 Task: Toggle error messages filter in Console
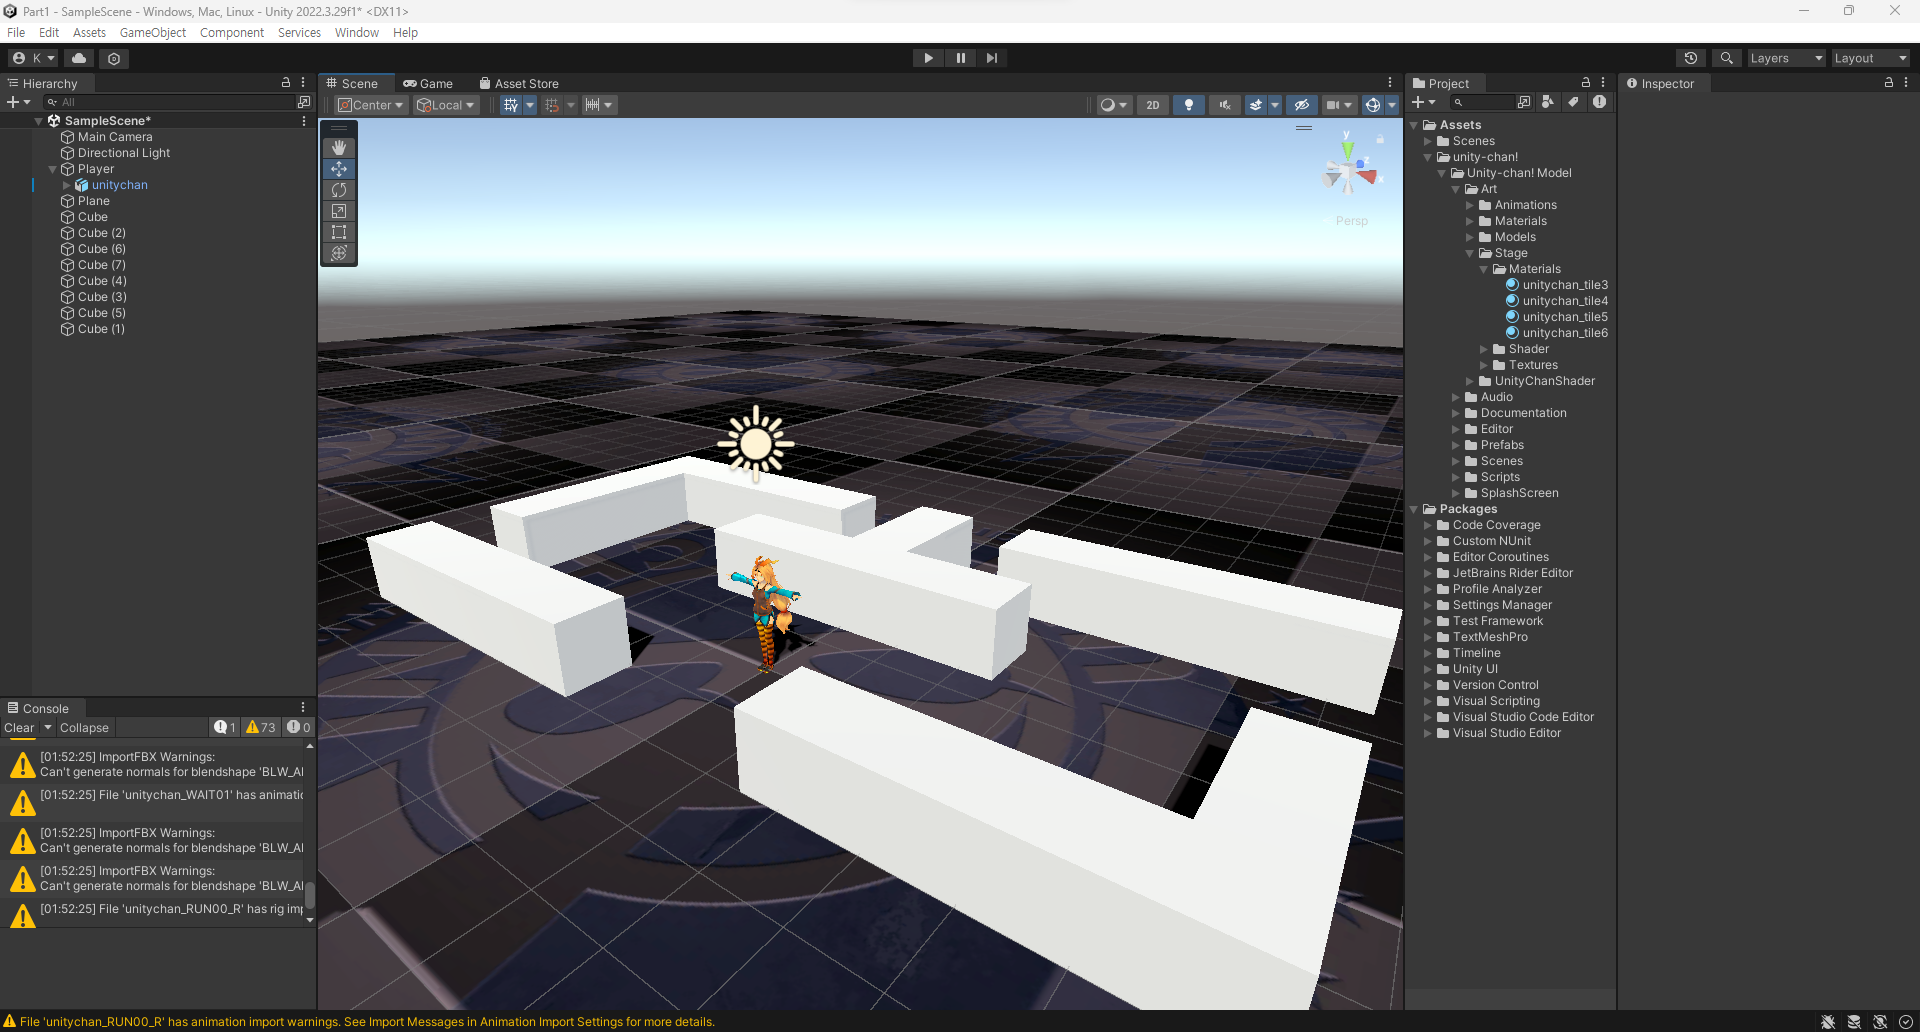298,727
